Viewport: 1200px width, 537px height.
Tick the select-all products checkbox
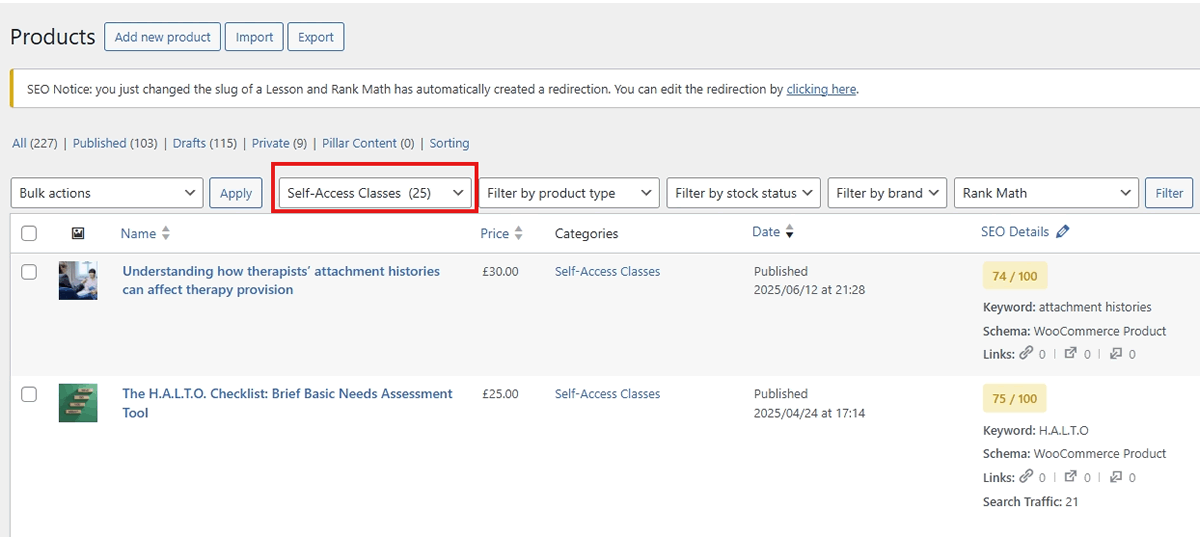(x=29, y=233)
